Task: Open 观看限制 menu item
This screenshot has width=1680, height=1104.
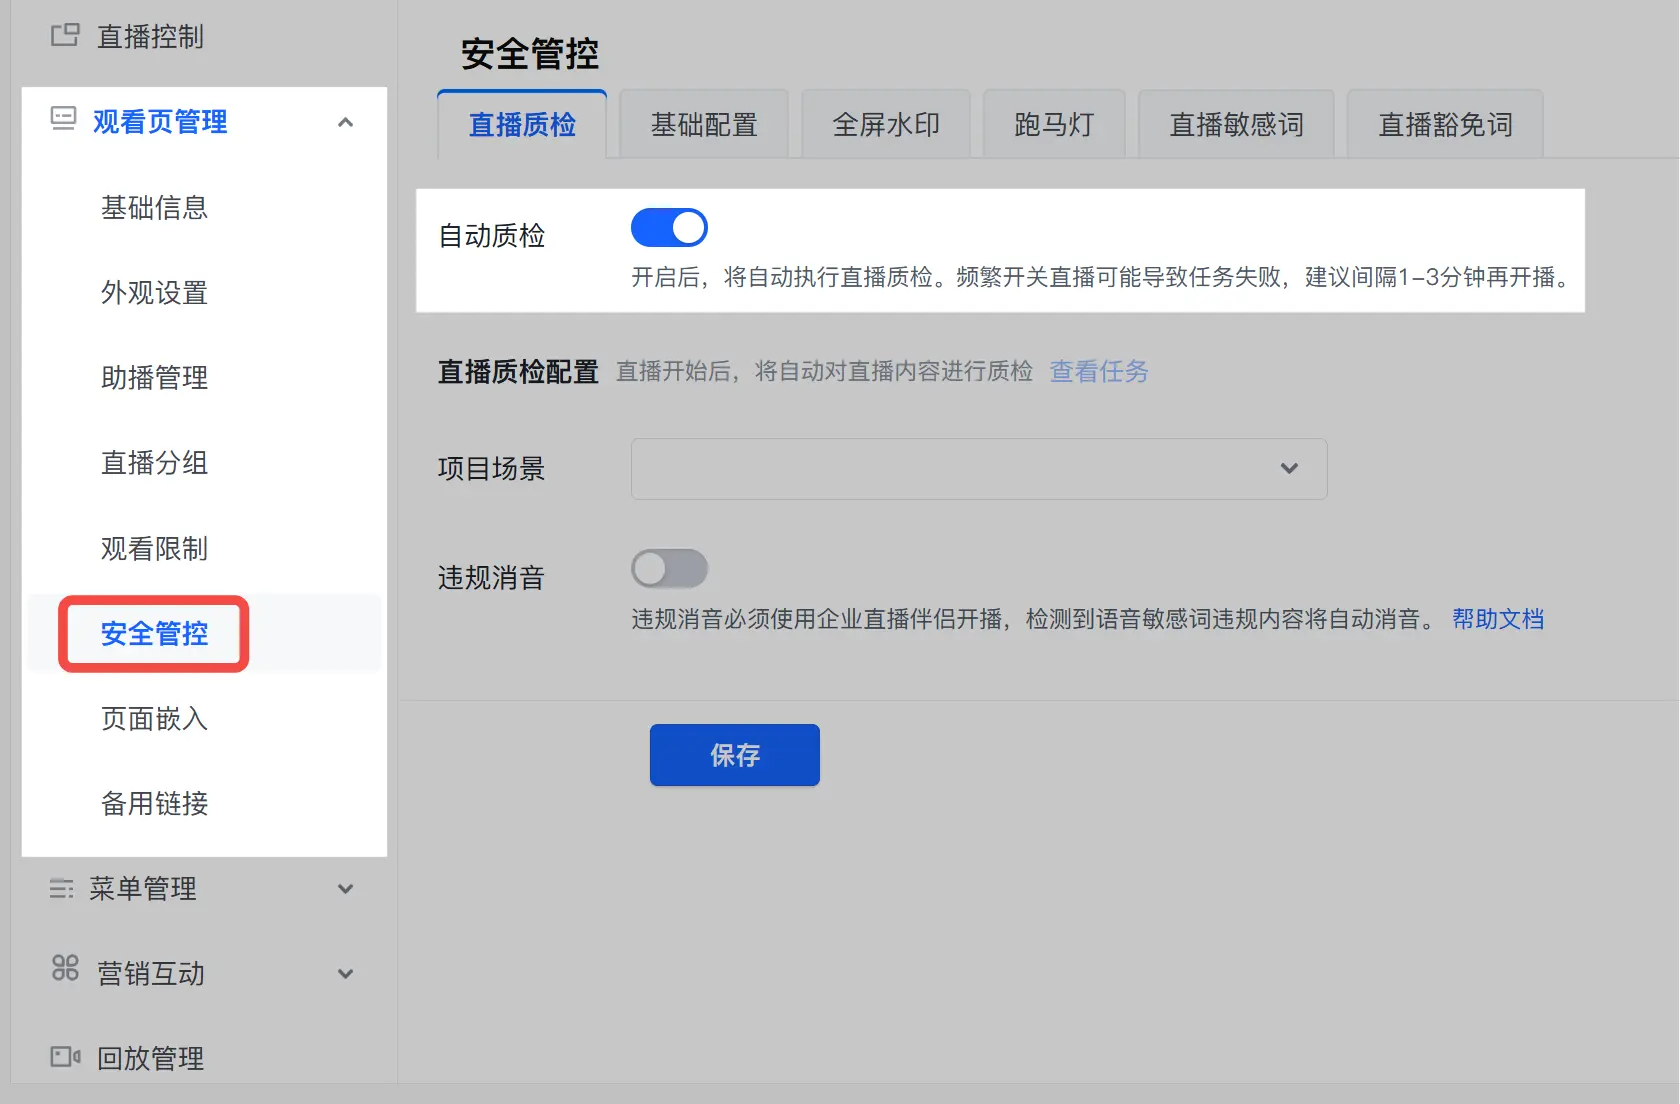Action: tap(154, 548)
